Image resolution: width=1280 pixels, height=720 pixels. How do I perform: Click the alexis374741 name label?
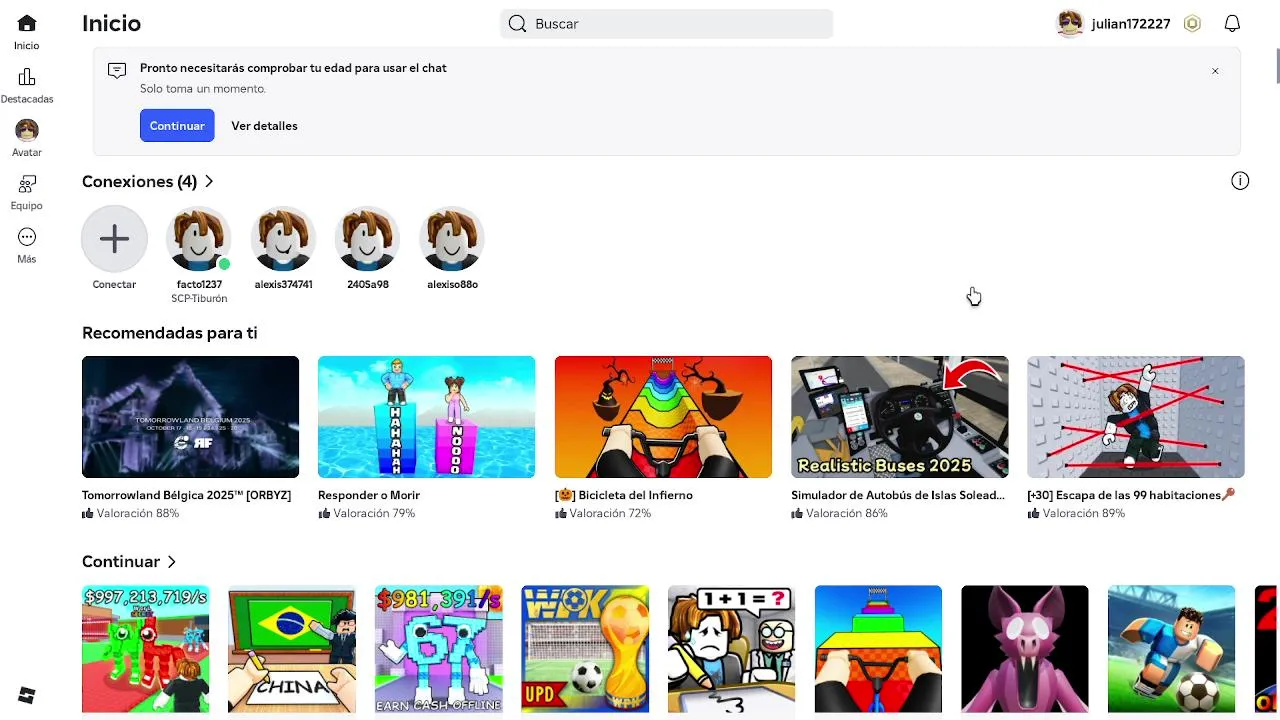click(283, 284)
